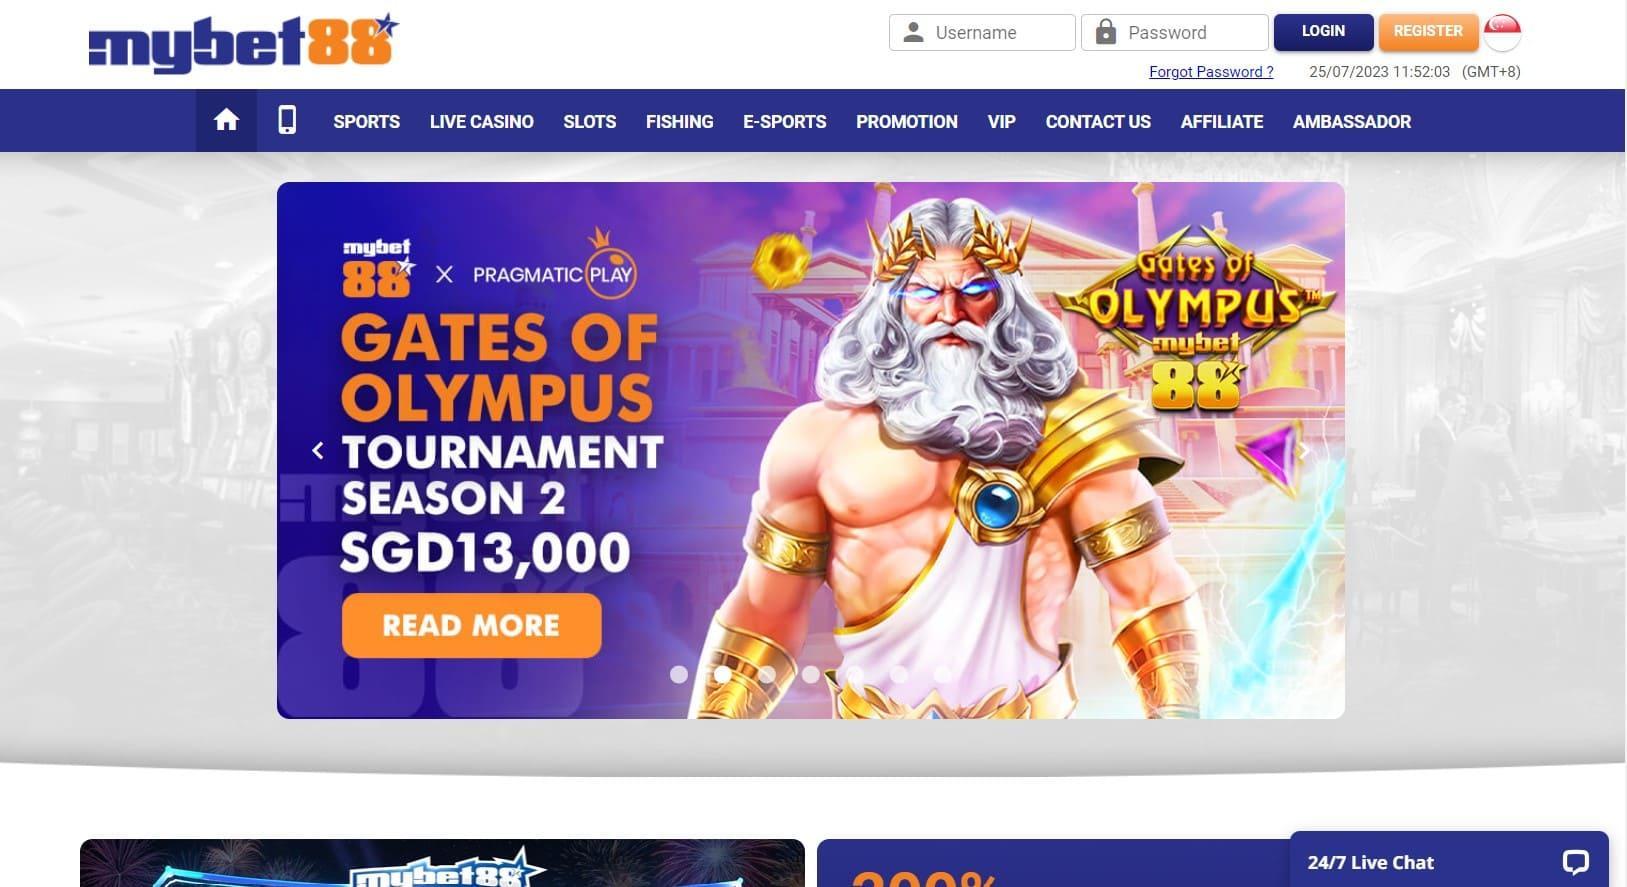The height and width of the screenshot is (887, 1627).
Task: Open the SLOTS menu
Action: click(x=589, y=122)
